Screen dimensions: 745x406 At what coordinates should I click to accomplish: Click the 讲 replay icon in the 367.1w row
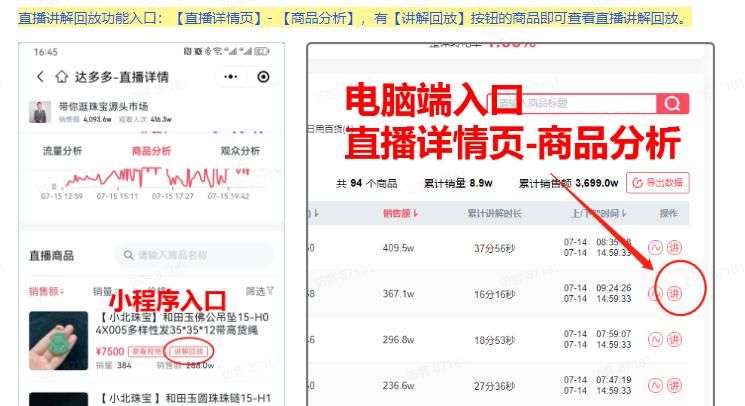[674, 293]
